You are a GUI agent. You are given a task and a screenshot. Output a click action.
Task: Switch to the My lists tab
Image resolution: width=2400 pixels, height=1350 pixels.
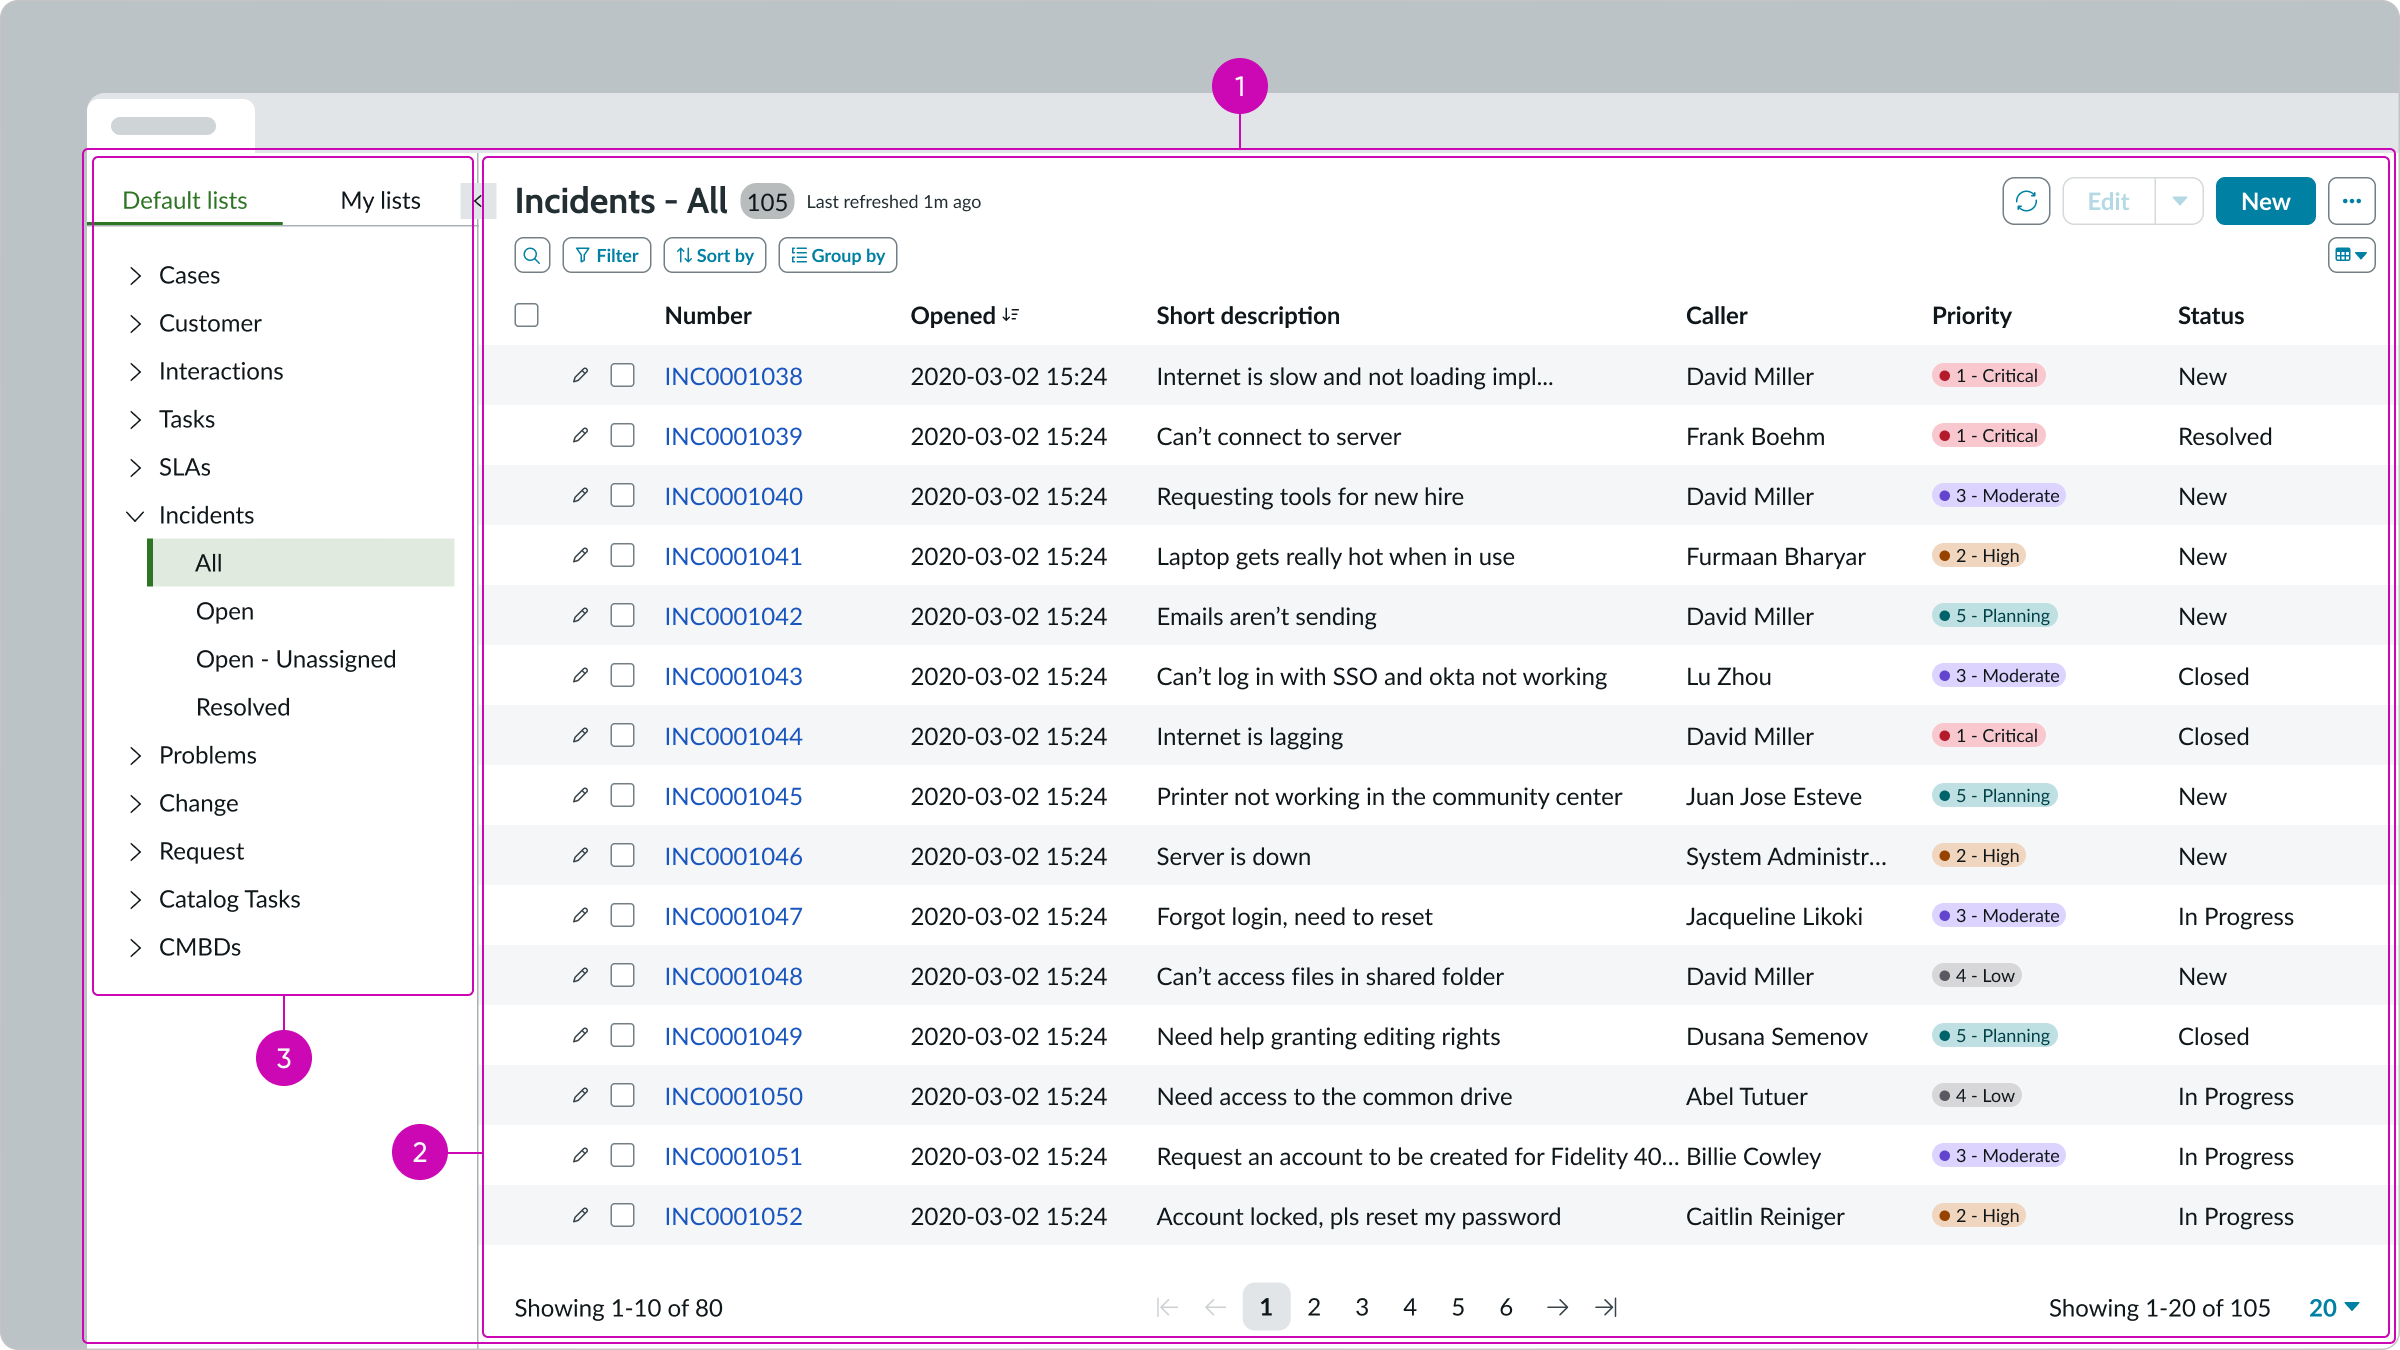[381, 200]
